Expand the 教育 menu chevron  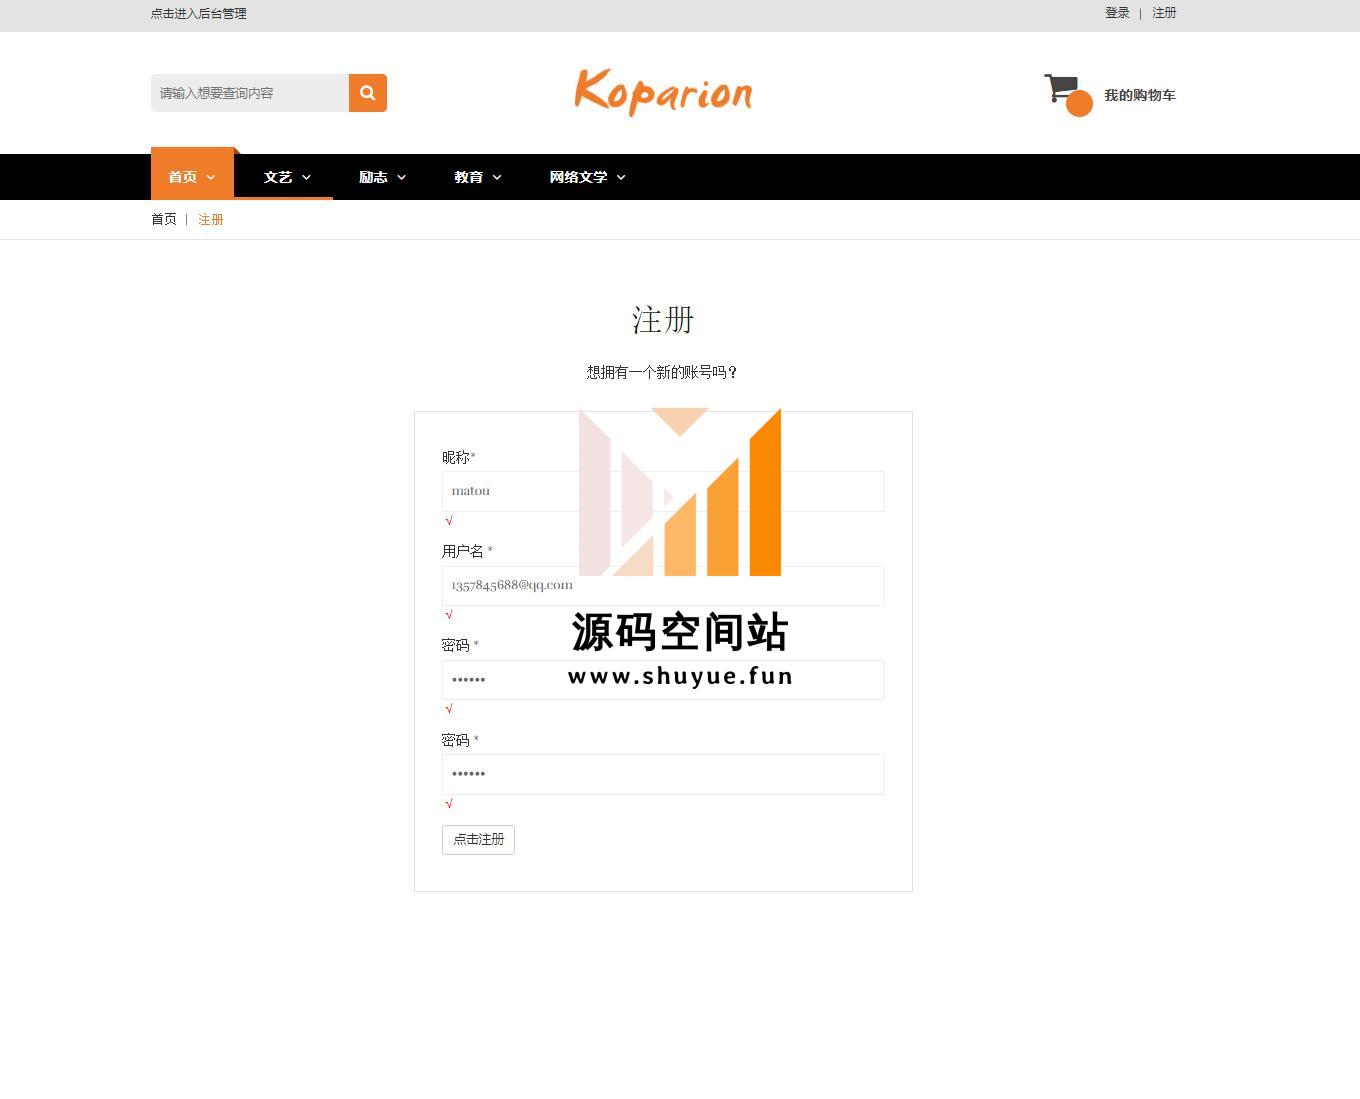(x=497, y=177)
